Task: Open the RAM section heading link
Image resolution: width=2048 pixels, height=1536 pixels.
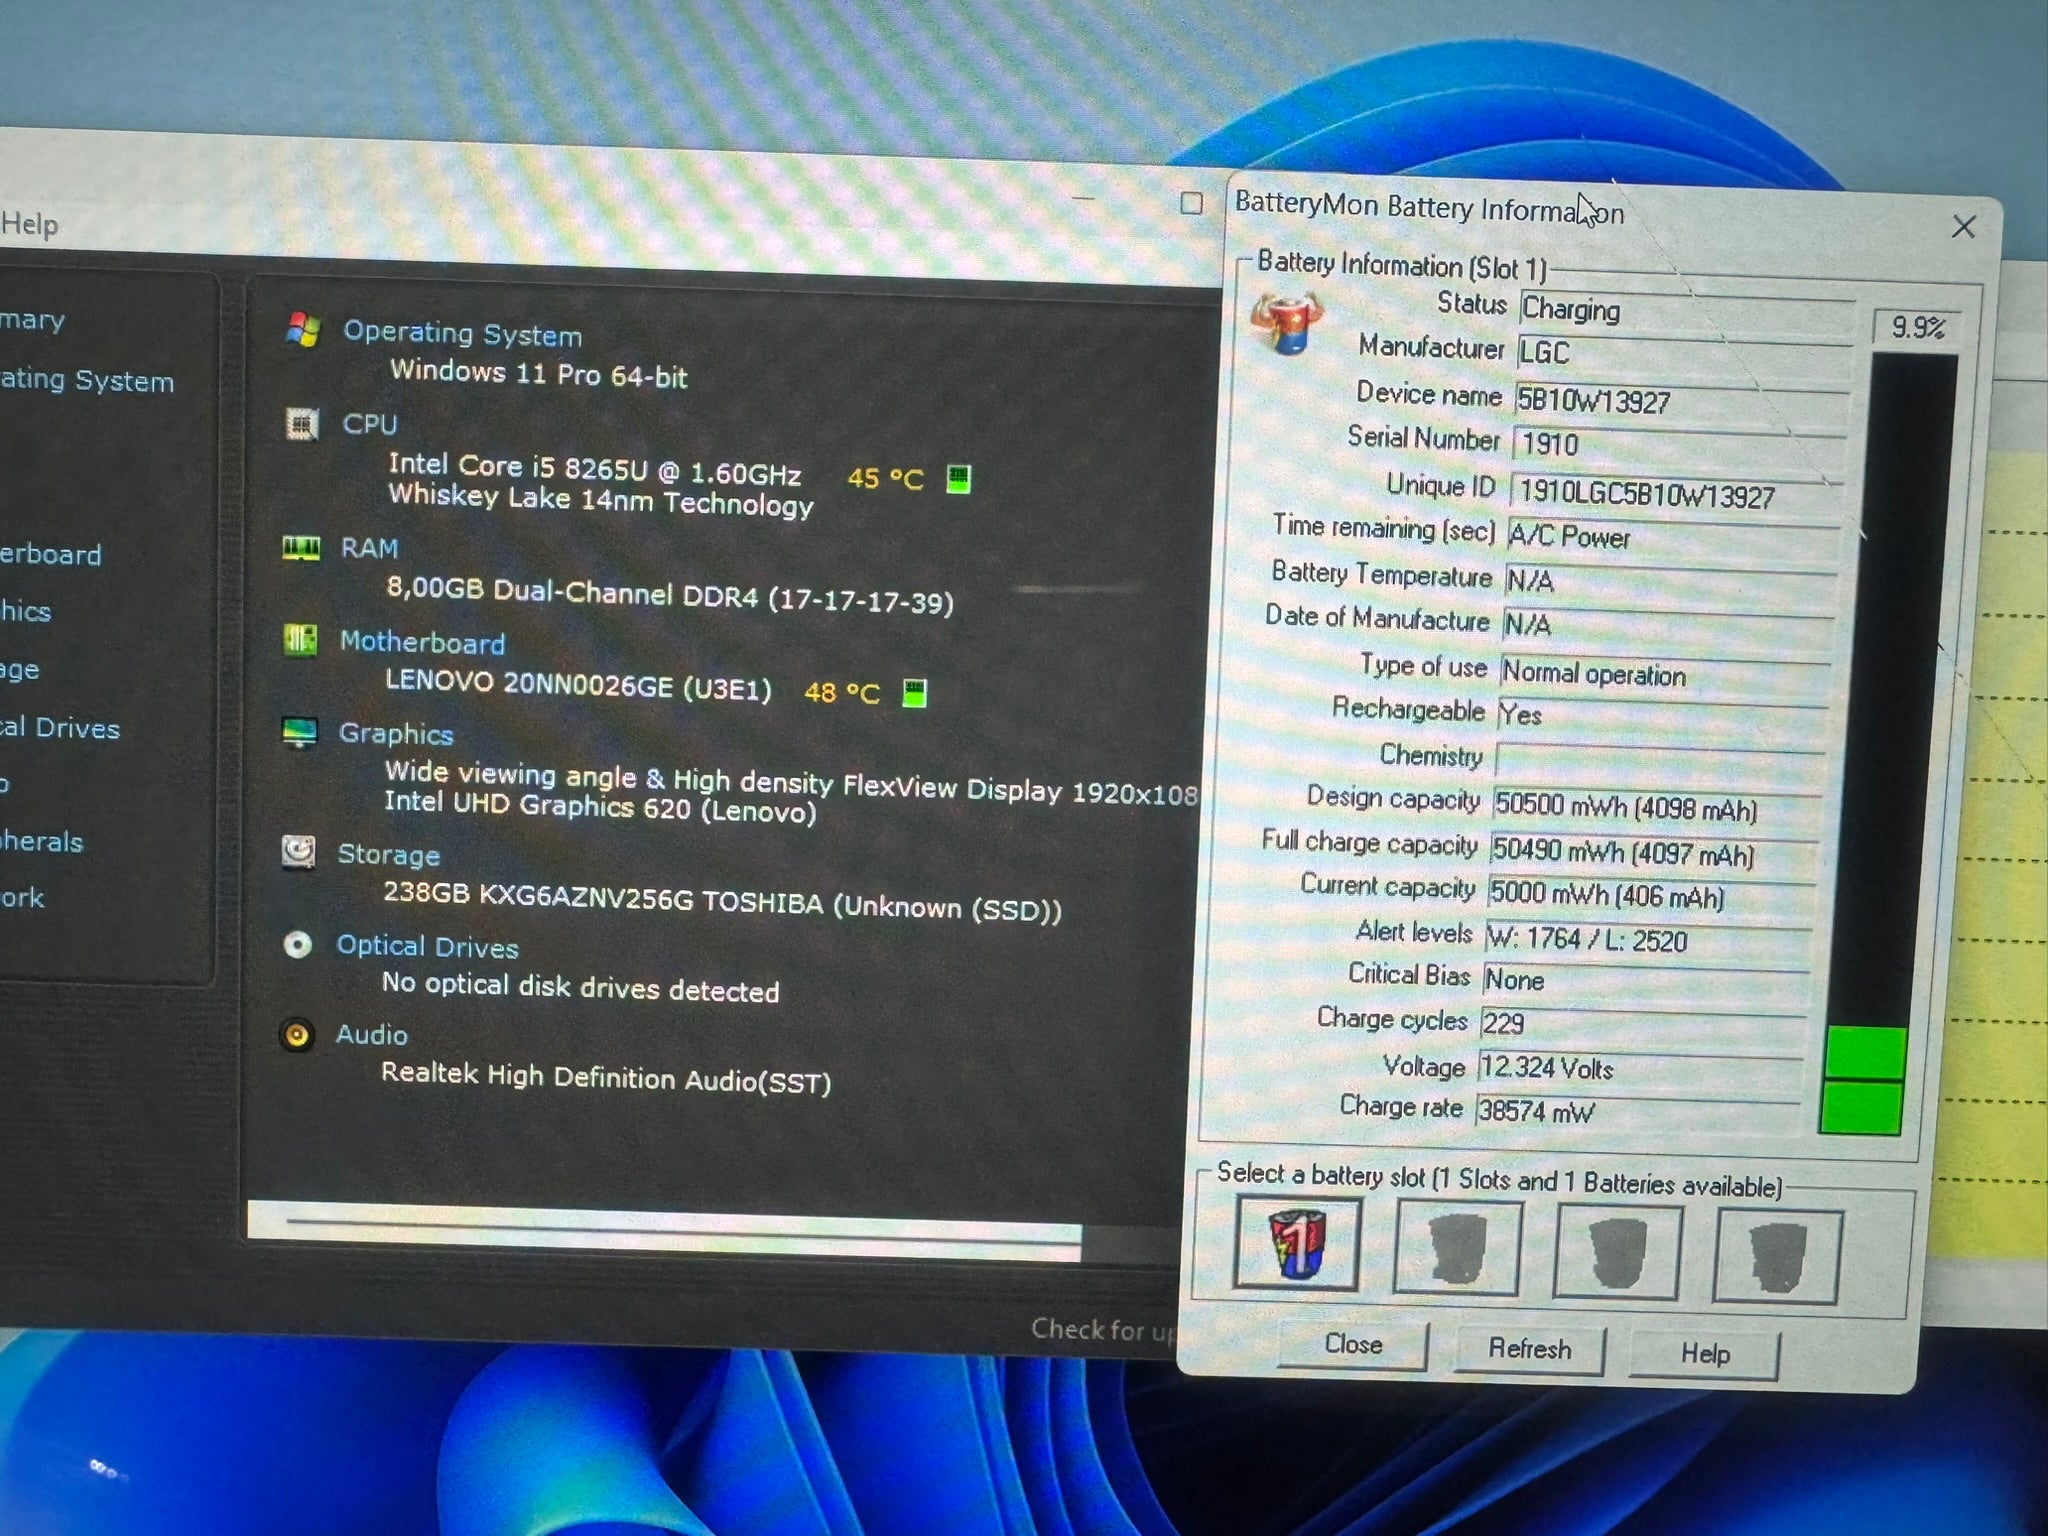Action: (369, 548)
